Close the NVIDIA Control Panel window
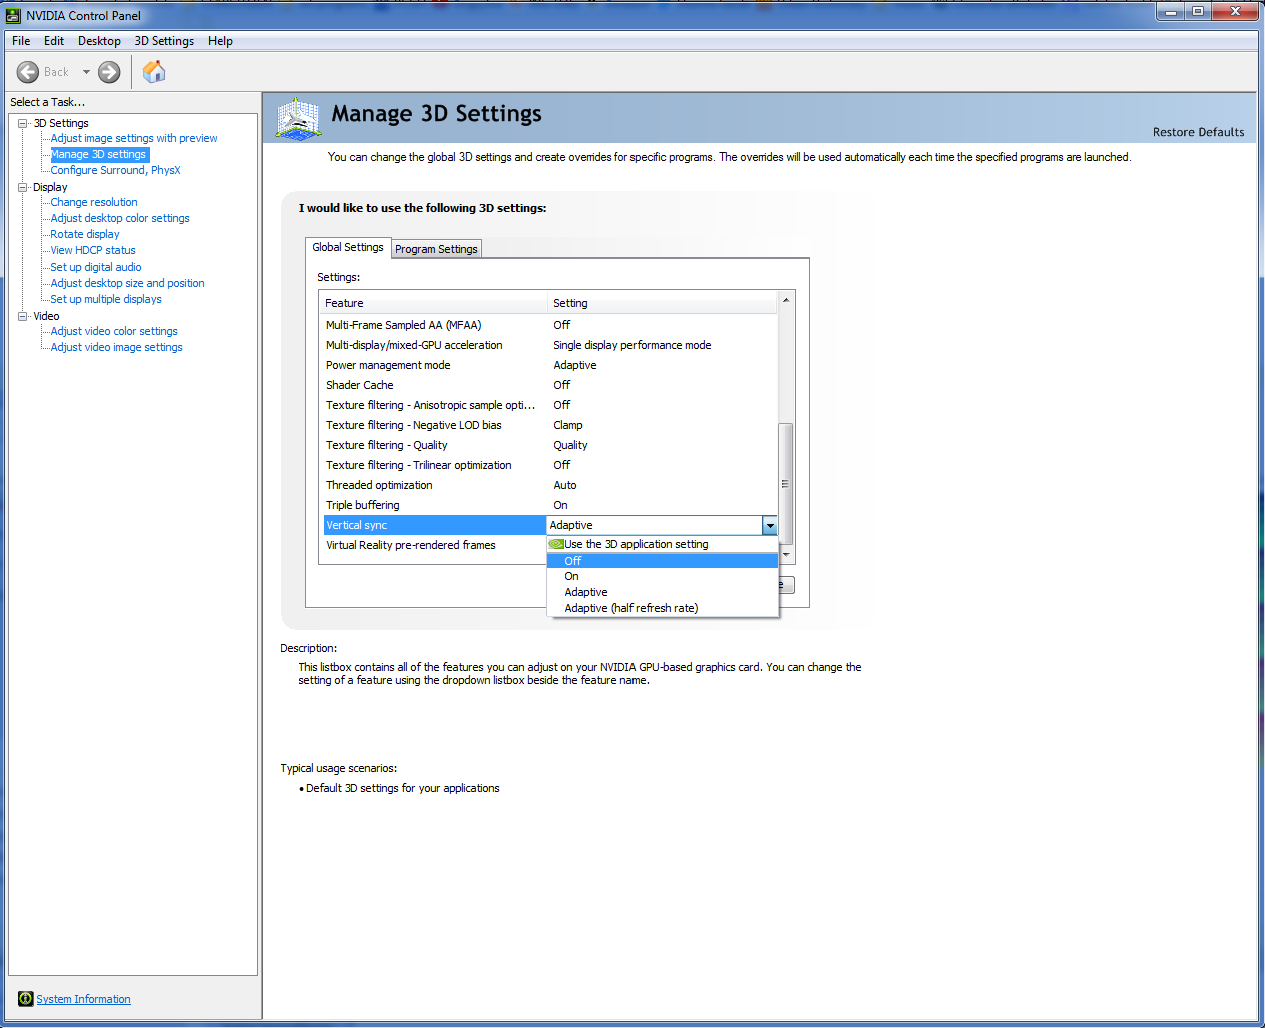This screenshot has height=1028, width=1265. pos(1235,11)
